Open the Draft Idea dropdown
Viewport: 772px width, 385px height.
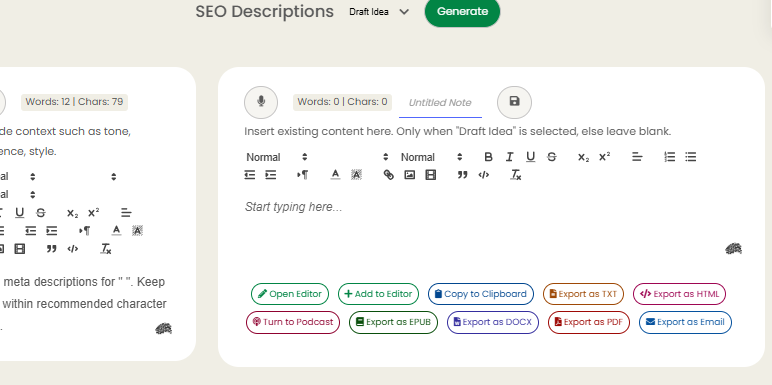point(379,12)
